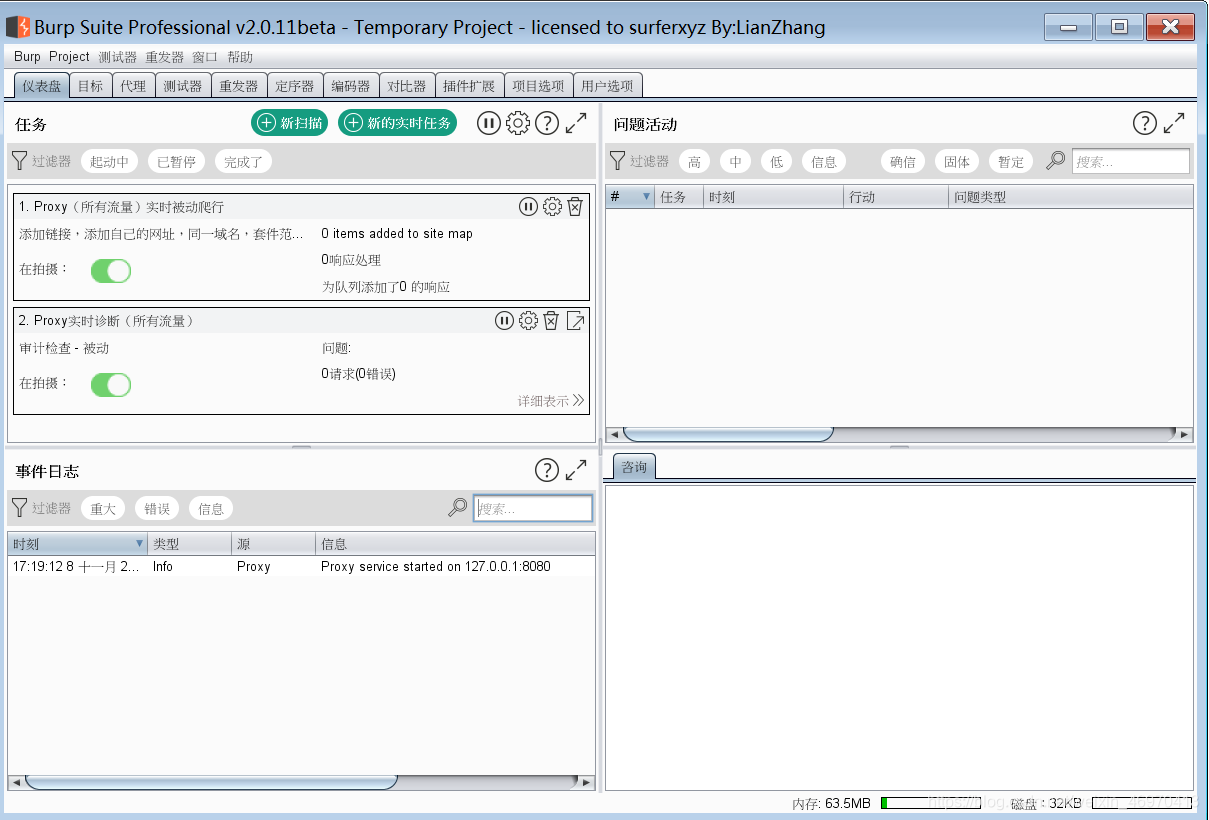
Task: Open Proxy实时诊断 task in new window
Action: click(x=575, y=321)
